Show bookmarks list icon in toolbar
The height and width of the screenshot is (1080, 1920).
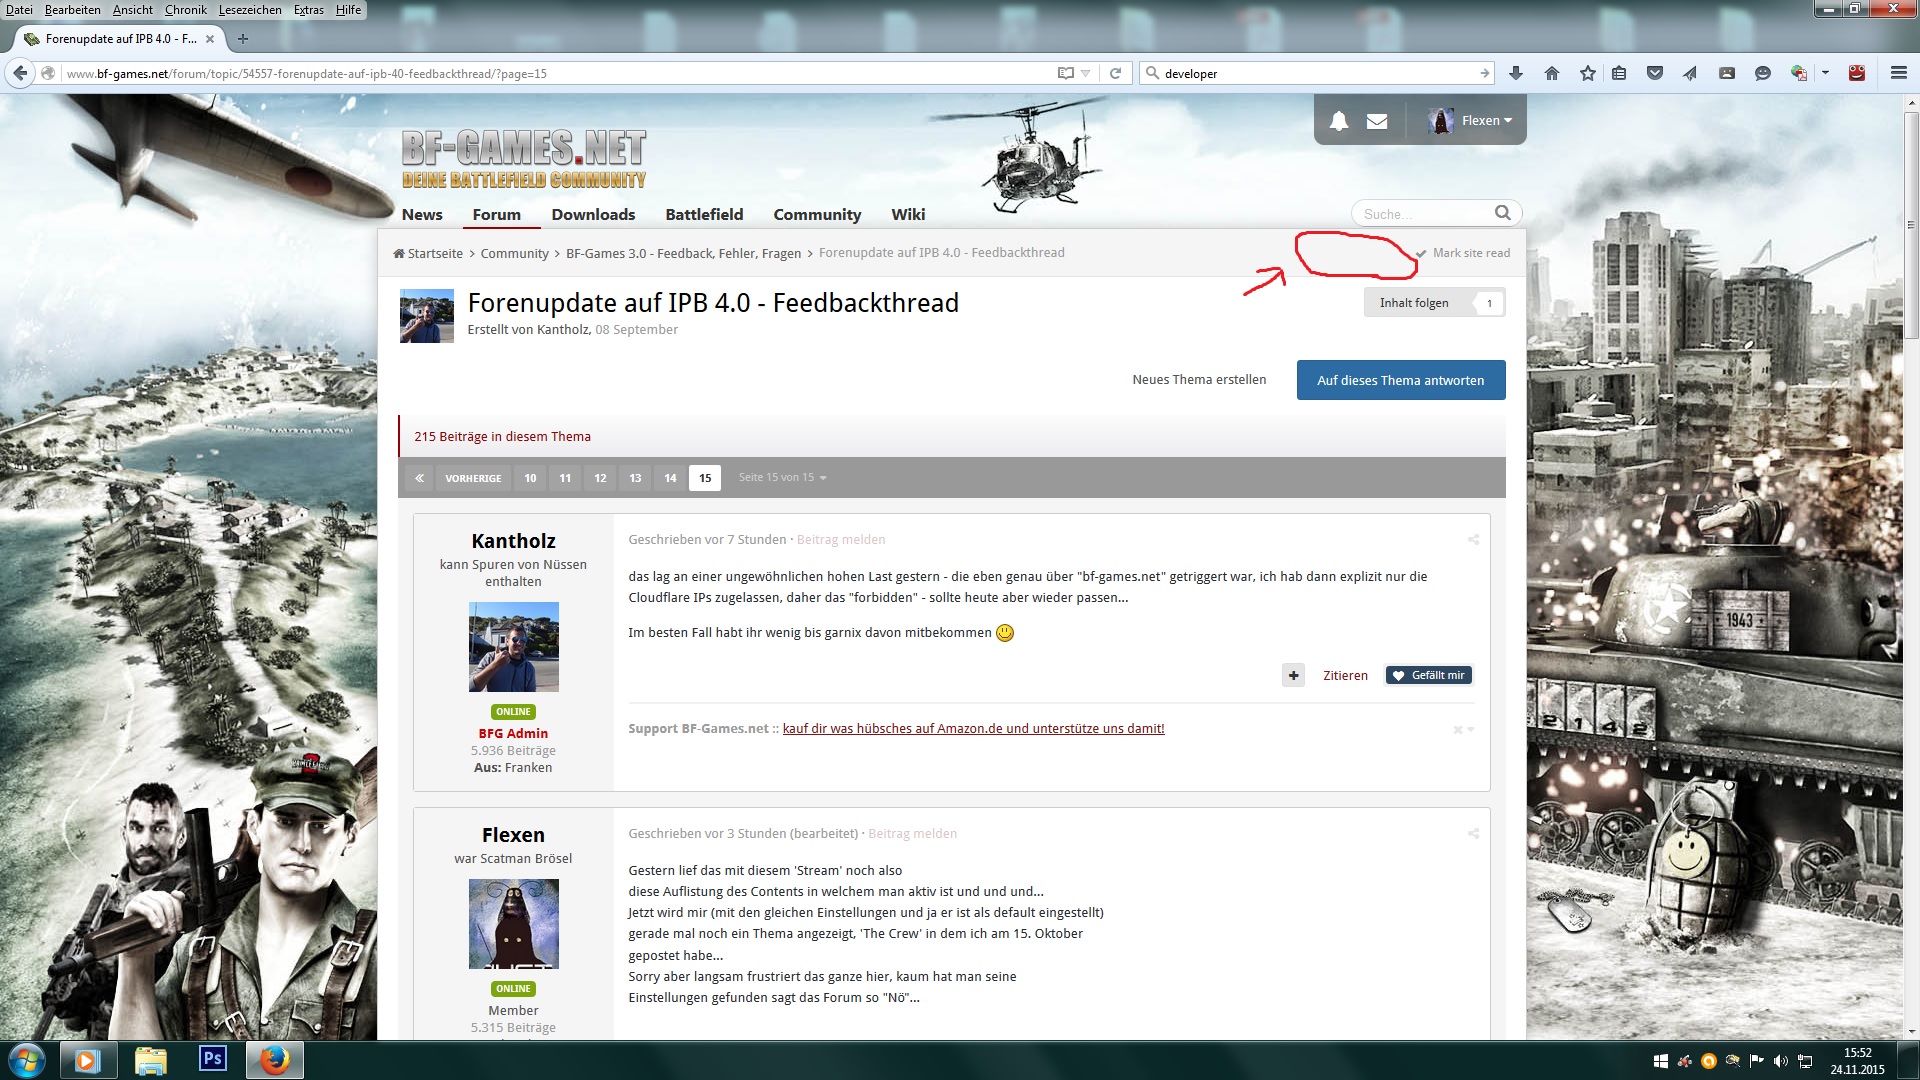(1619, 73)
